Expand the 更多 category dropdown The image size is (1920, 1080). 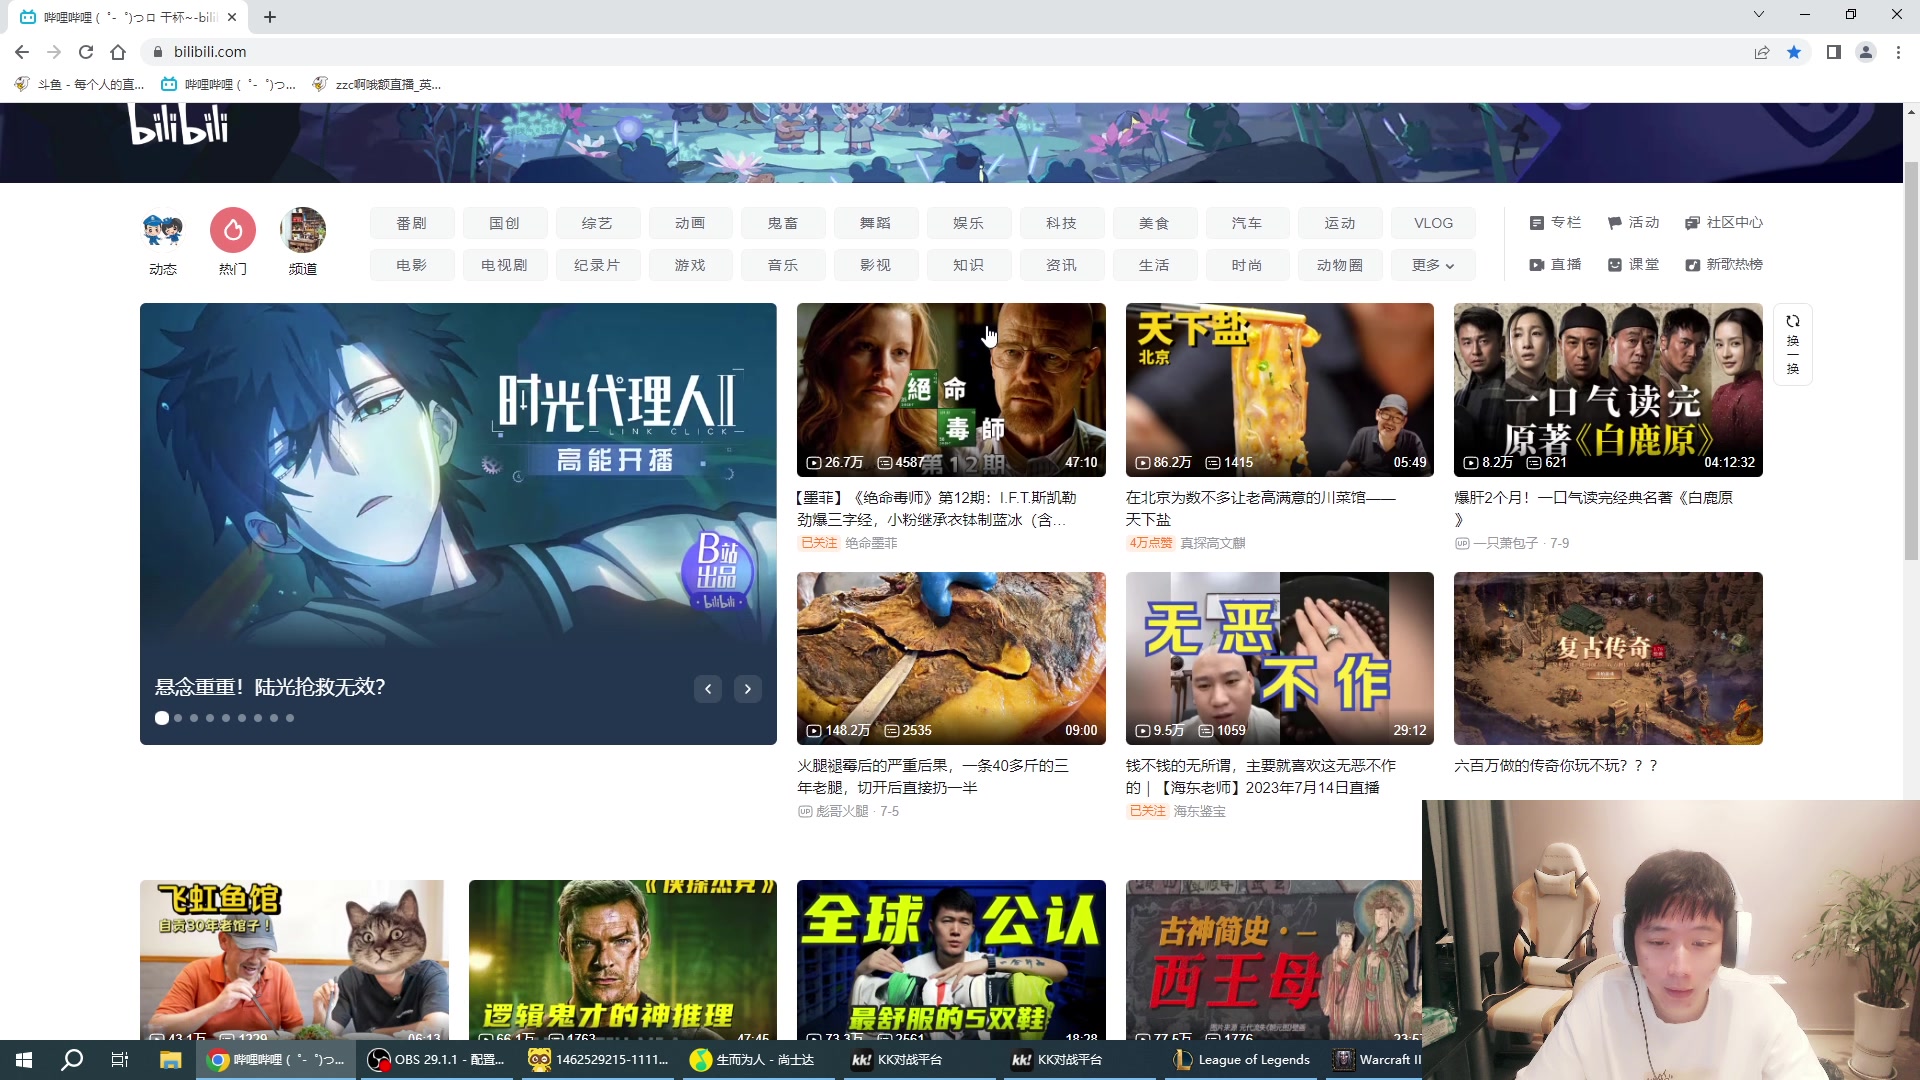(x=1433, y=265)
